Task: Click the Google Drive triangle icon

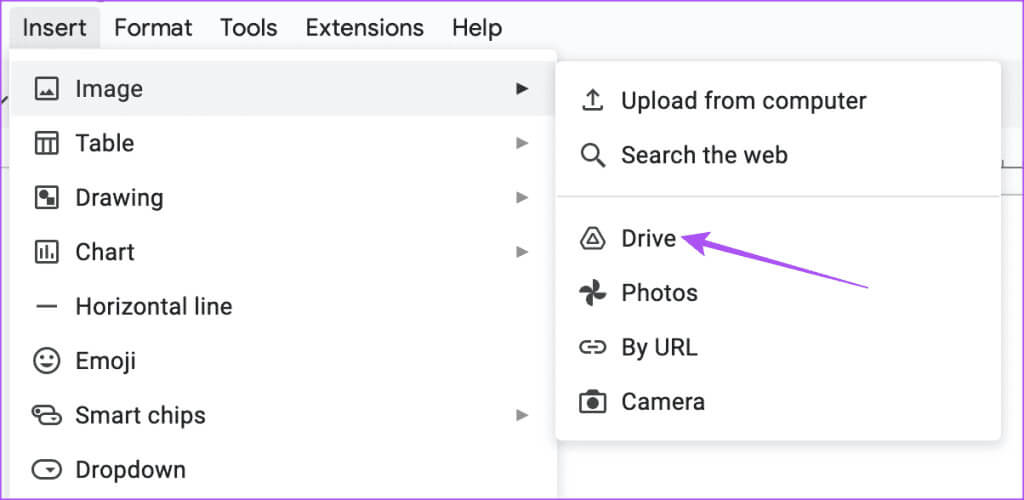Action: 593,239
